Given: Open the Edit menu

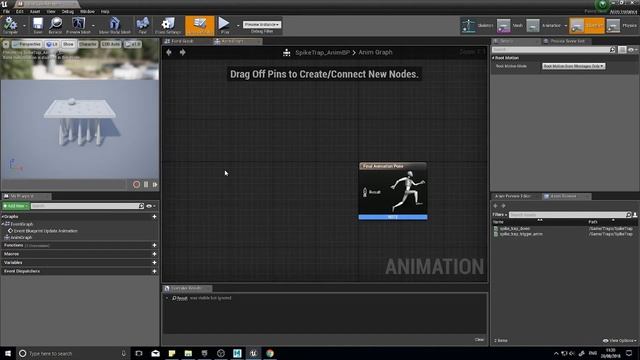Looking at the screenshot, I should coord(20,11).
